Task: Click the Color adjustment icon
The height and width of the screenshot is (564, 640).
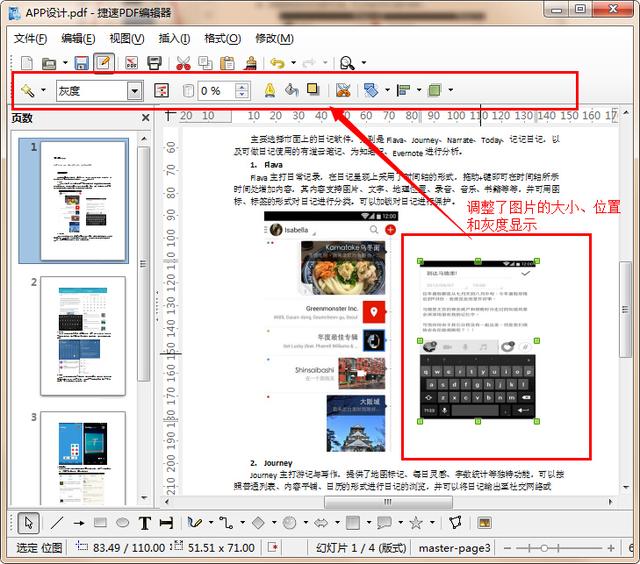Action: 161,90
